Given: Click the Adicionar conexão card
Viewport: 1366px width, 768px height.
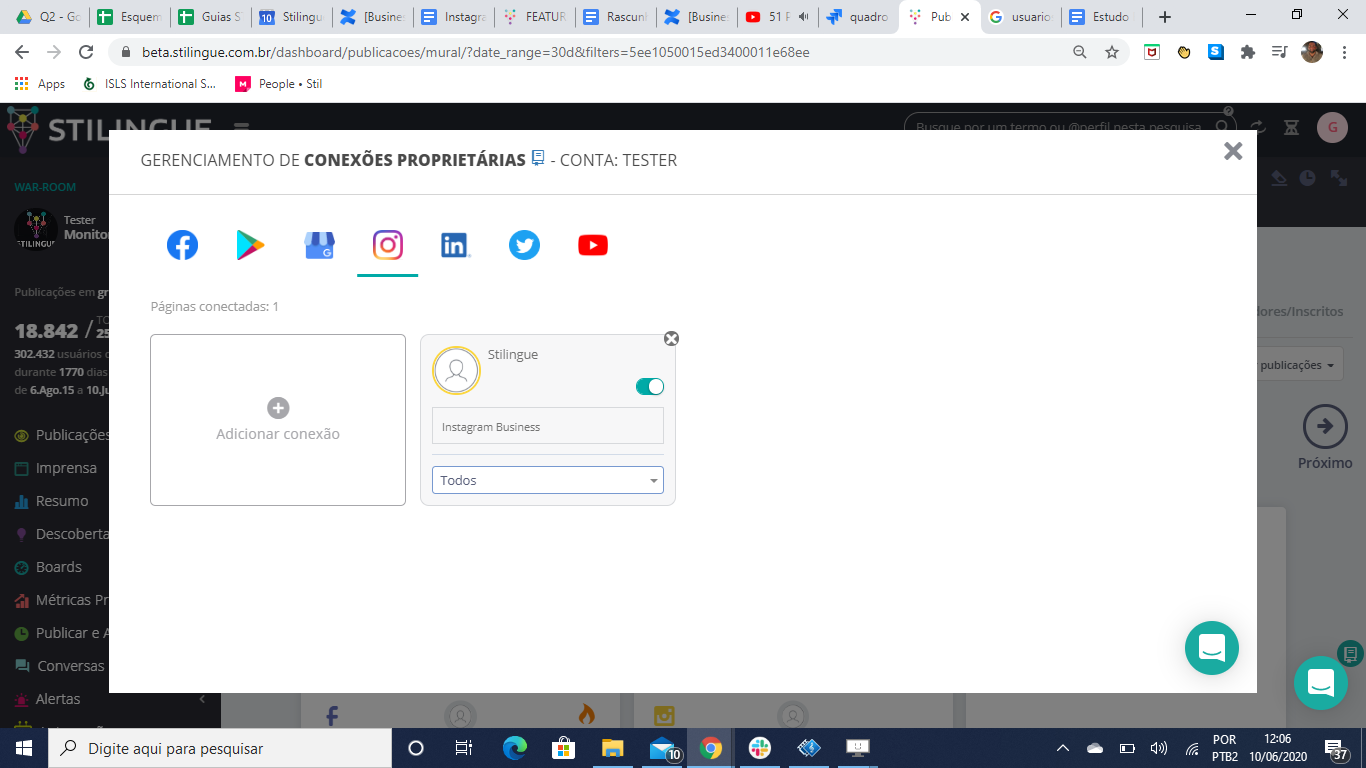Looking at the screenshot, I should (278, 420).
